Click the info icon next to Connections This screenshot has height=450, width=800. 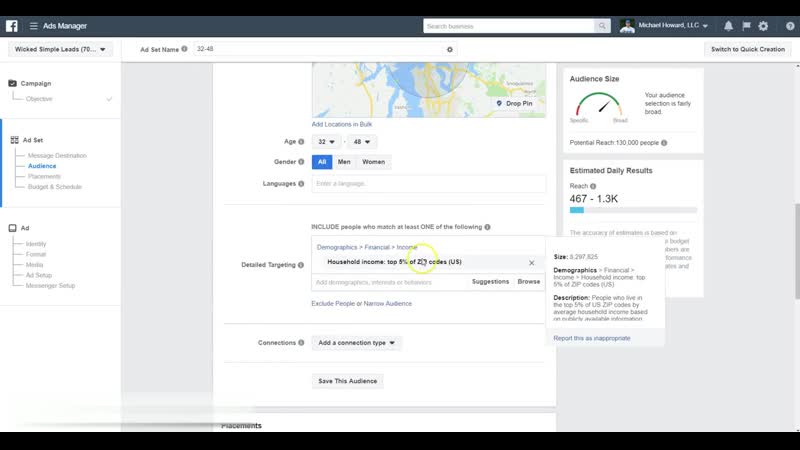pos(301,343)
